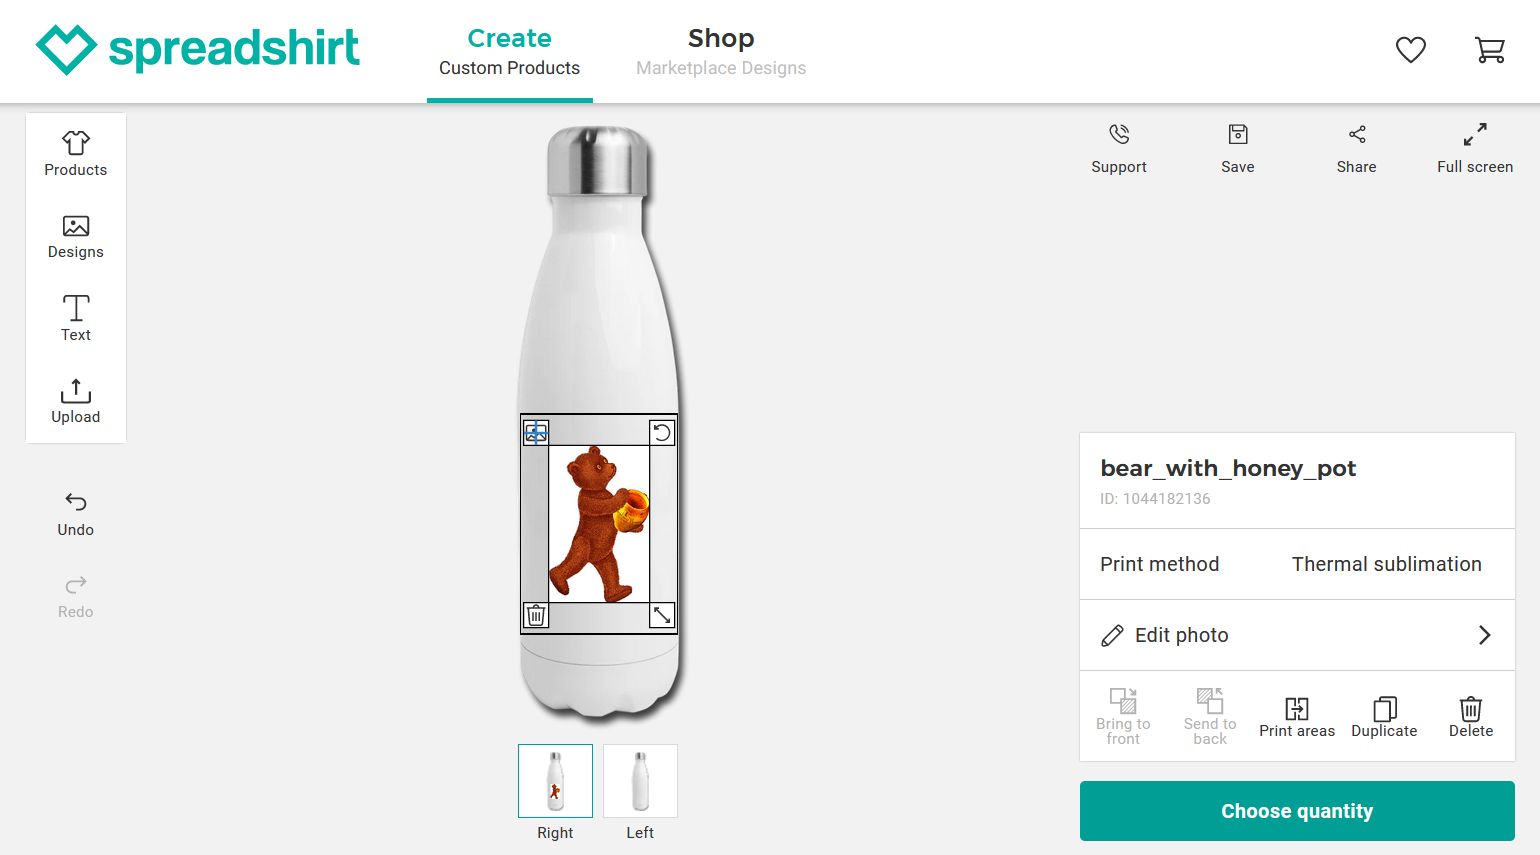
Task: Open the Designs panel
Action: tap(75, 237)
